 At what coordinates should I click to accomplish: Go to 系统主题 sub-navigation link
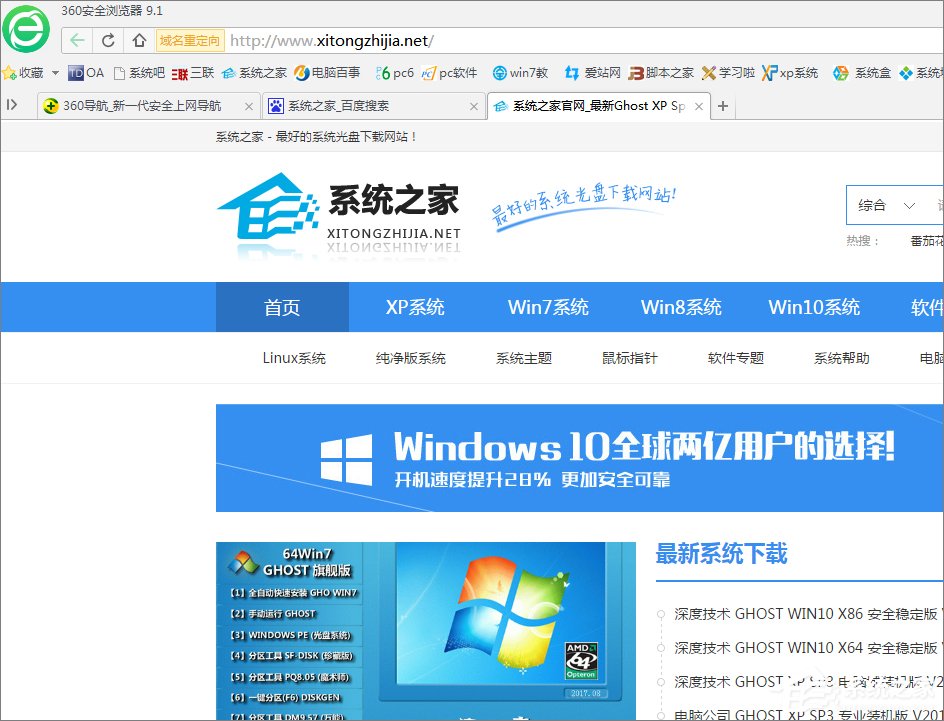tap(524, 358)
